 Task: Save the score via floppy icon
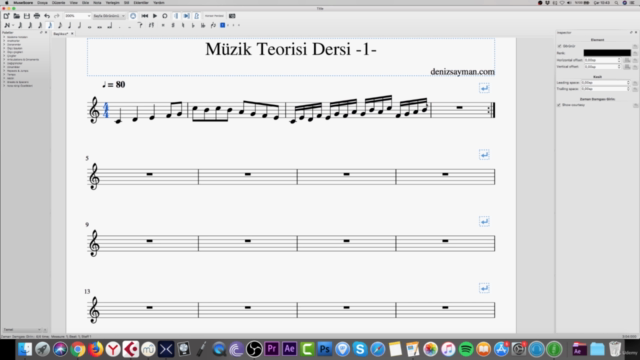27,16
